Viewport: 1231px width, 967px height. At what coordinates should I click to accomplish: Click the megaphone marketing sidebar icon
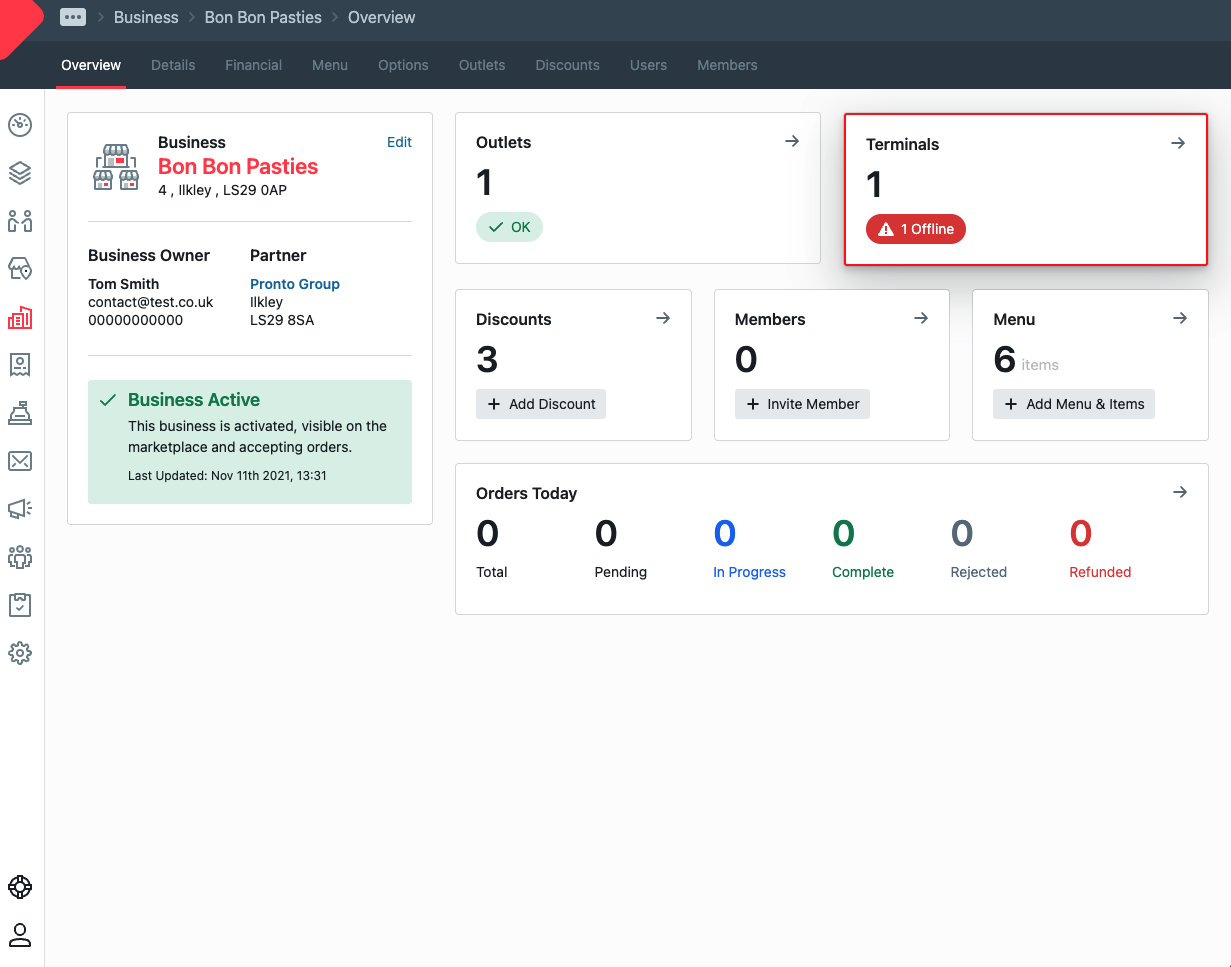[x=20, y=509]
